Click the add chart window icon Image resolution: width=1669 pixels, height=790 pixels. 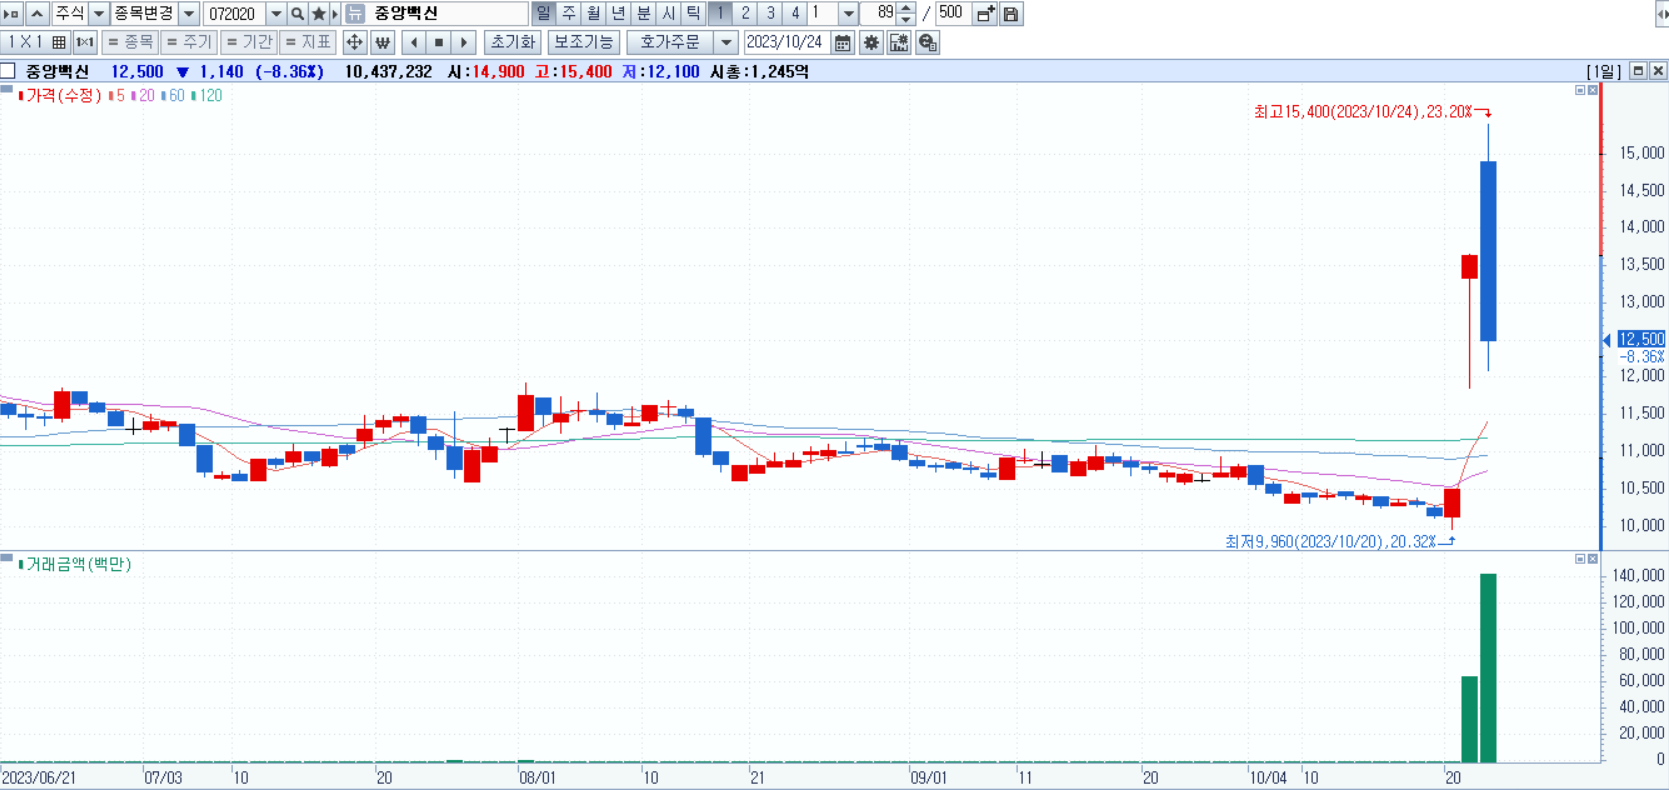pyautogui.click(x=985, y=14)
